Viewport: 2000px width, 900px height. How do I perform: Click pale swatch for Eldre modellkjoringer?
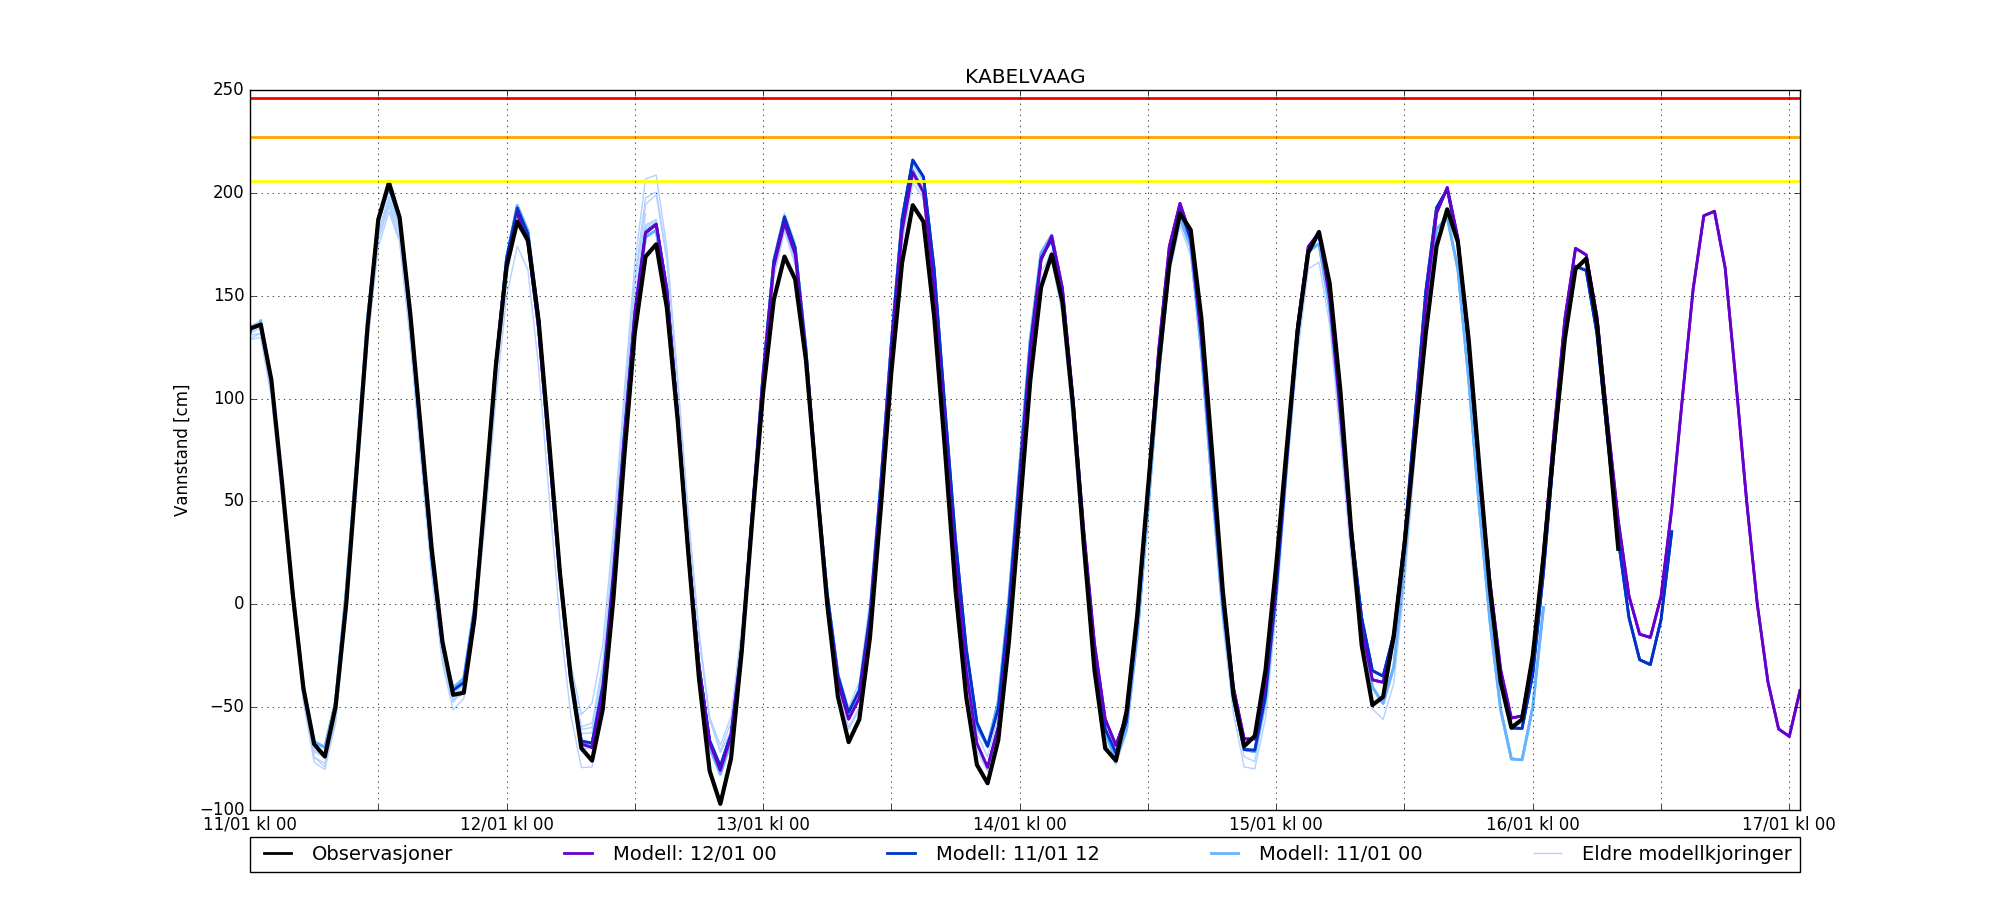pos(1547,854)
